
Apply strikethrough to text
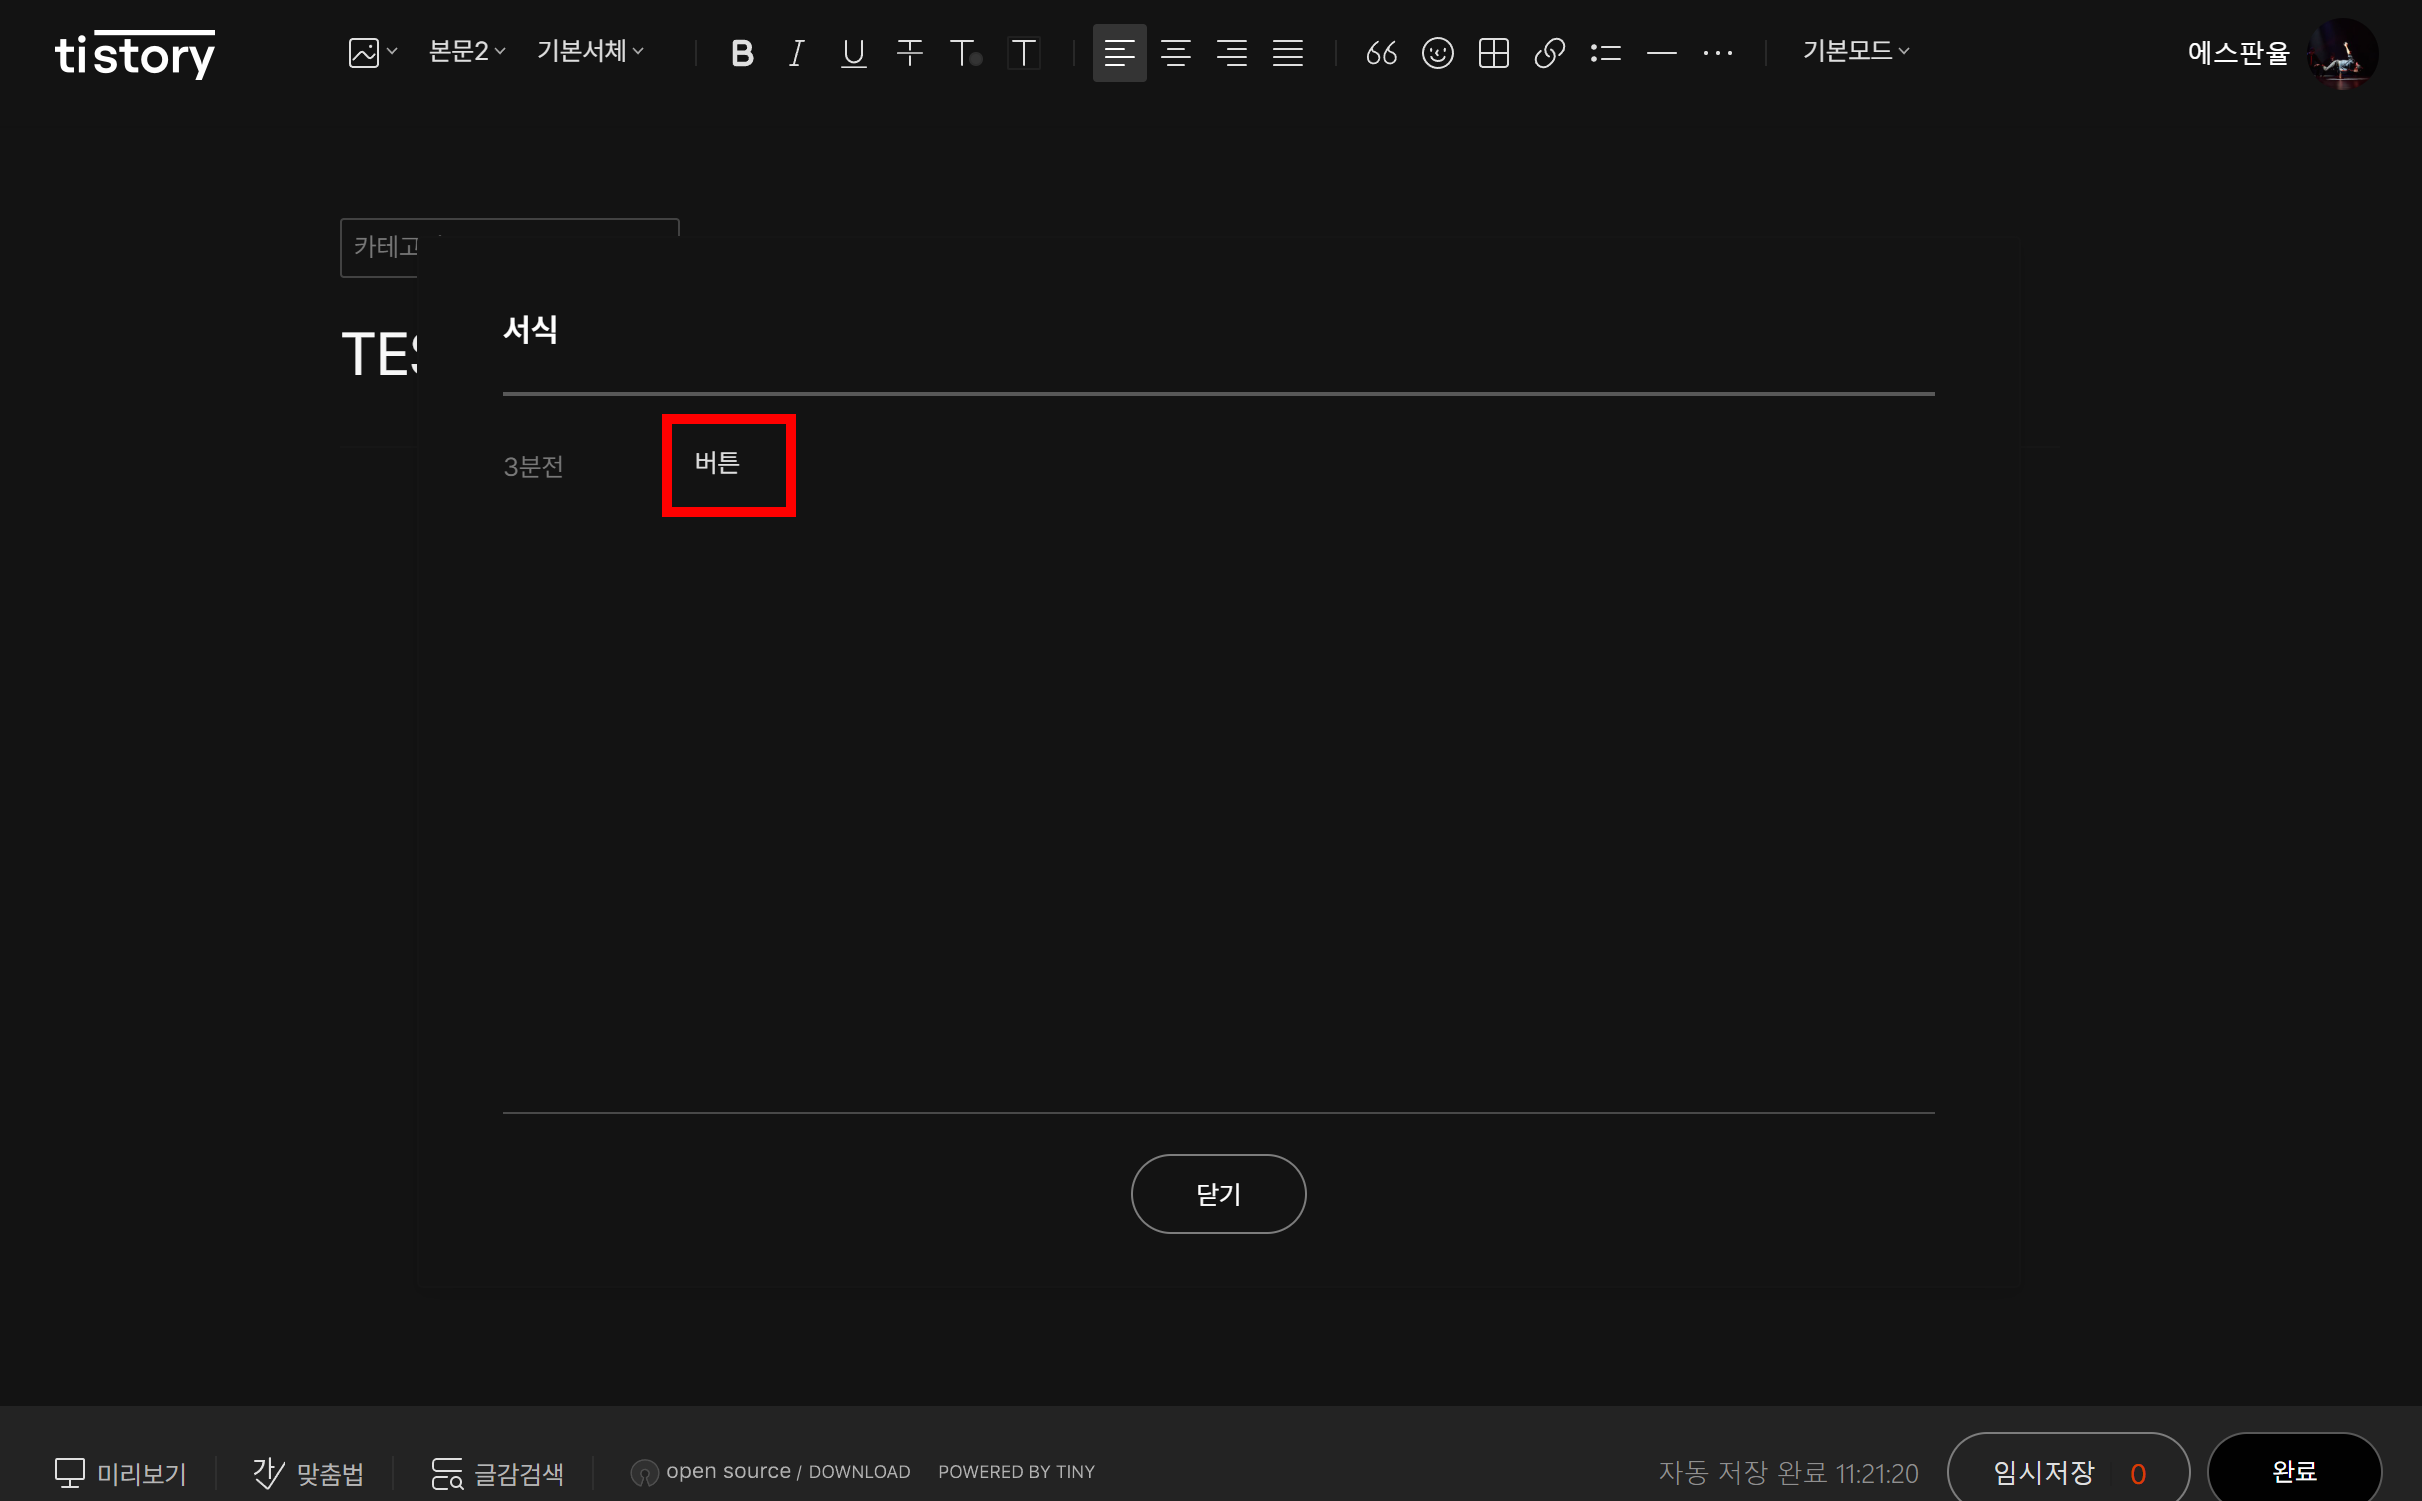coord(909,53)
